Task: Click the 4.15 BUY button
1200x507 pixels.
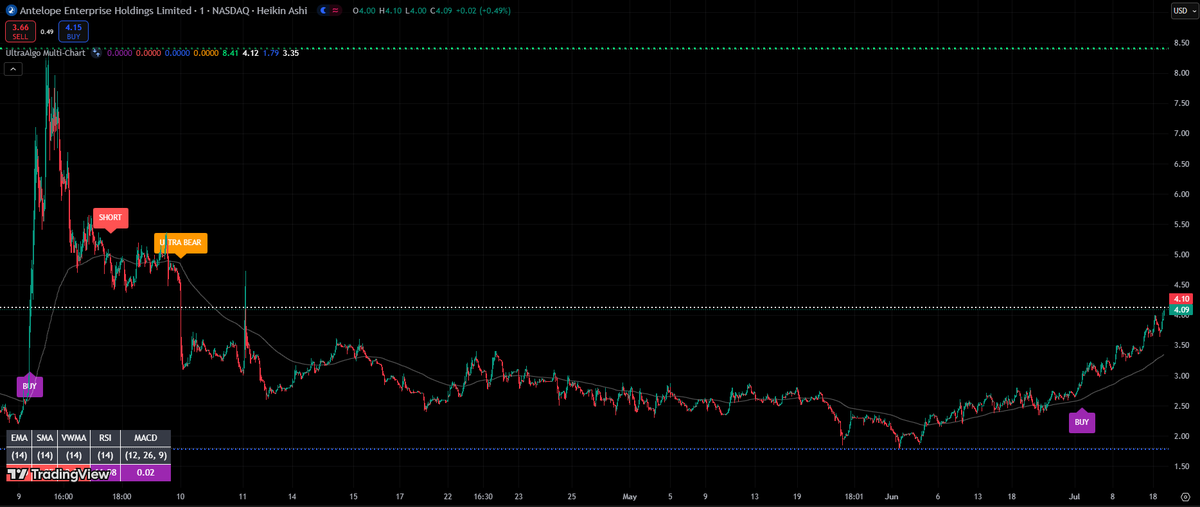Action: [x=73, y=31]
